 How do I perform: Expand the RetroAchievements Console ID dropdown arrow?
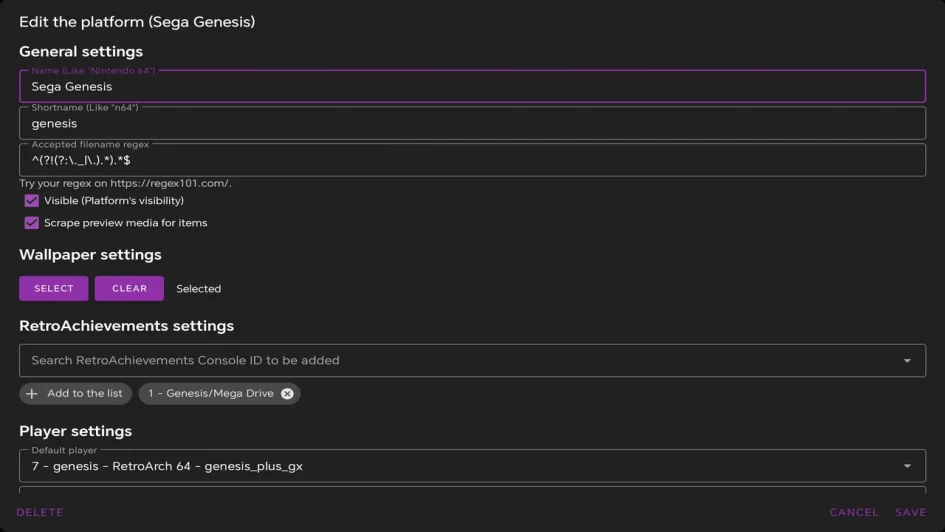(907, 361)
